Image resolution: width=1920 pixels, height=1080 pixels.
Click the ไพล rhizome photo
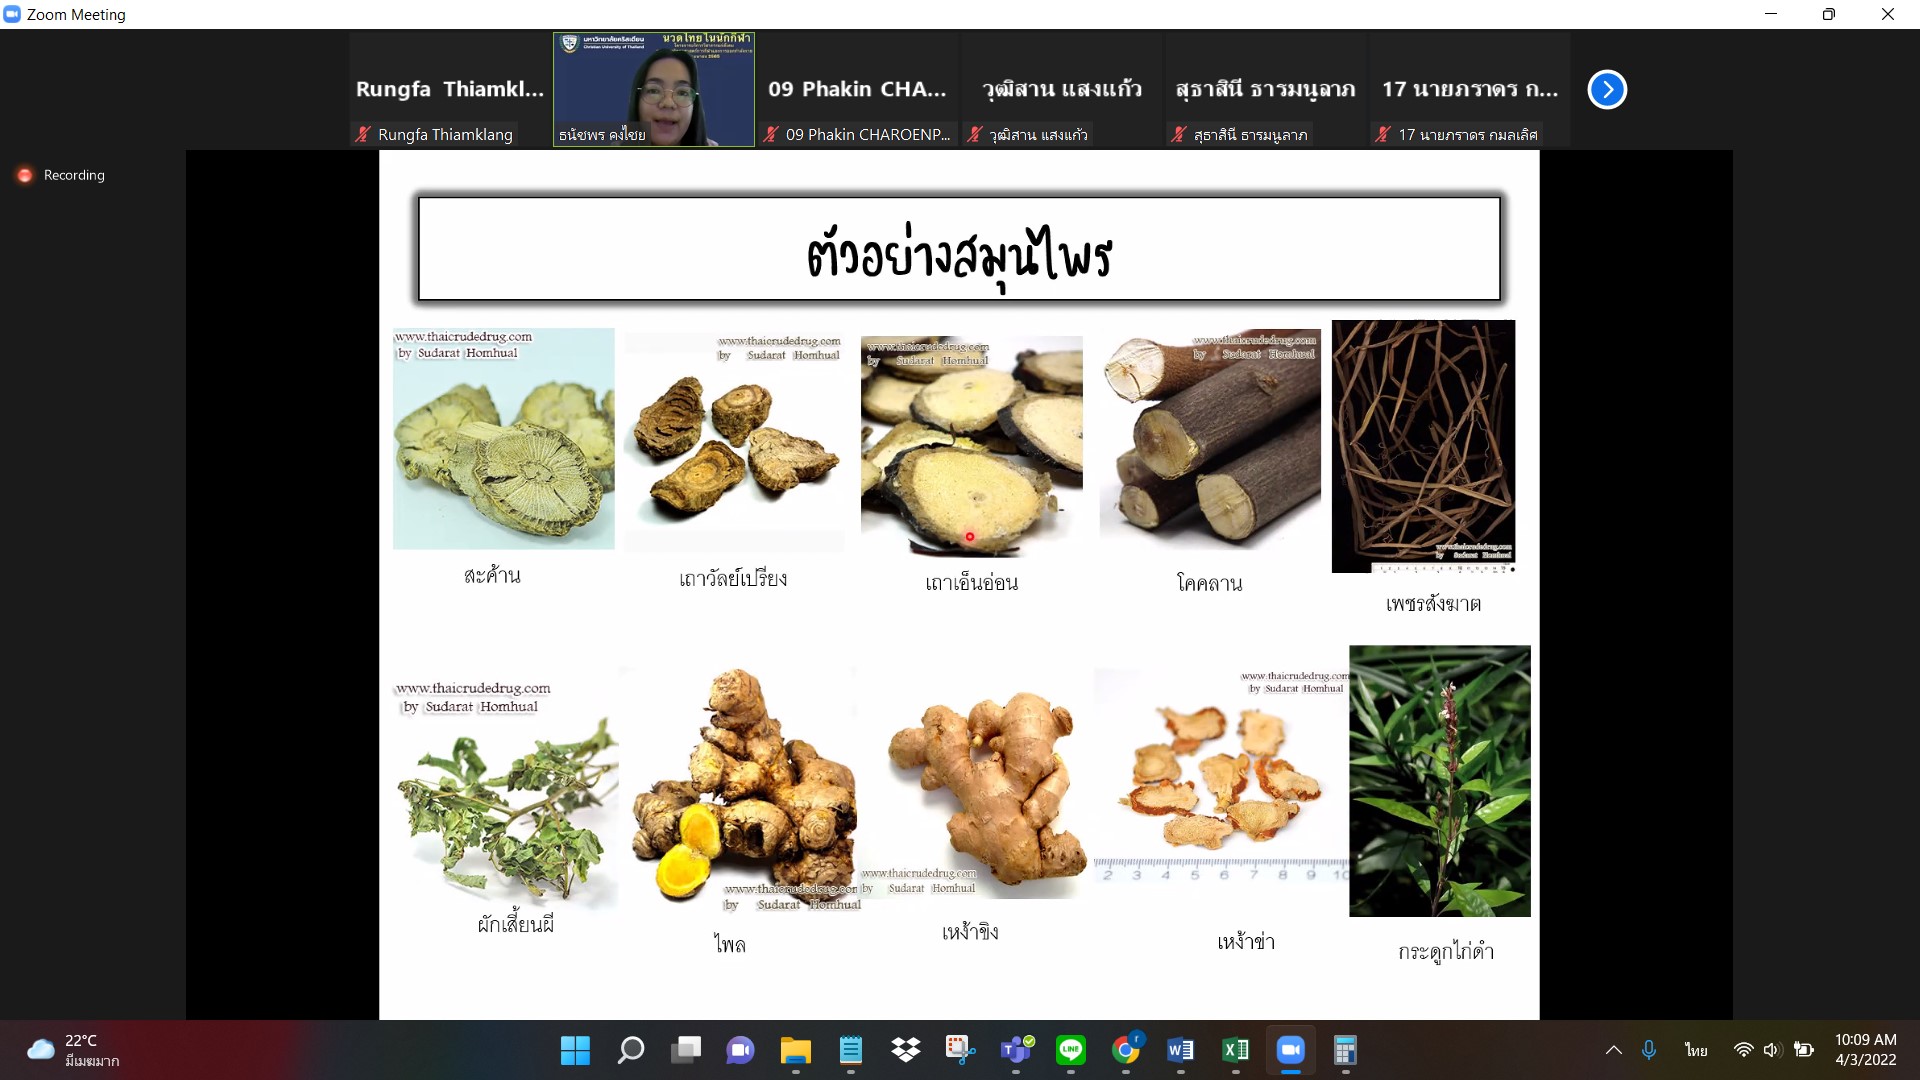pyautogui.click(x=743, y=790)
